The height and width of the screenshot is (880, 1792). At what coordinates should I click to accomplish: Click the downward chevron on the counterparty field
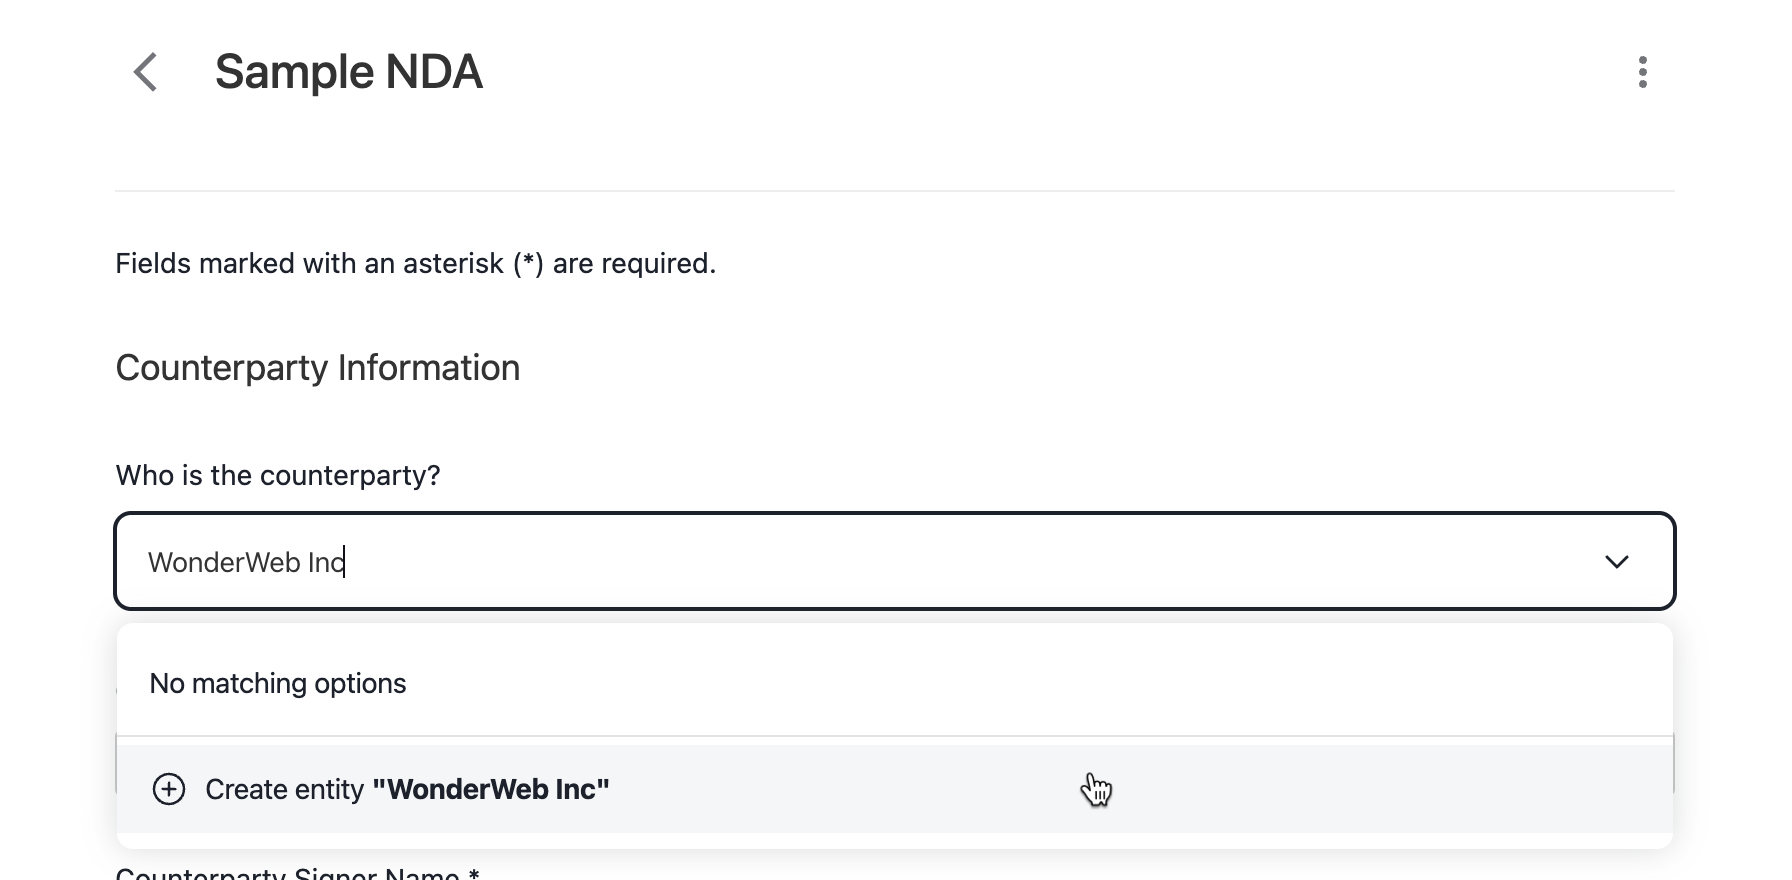point(1617,561)
